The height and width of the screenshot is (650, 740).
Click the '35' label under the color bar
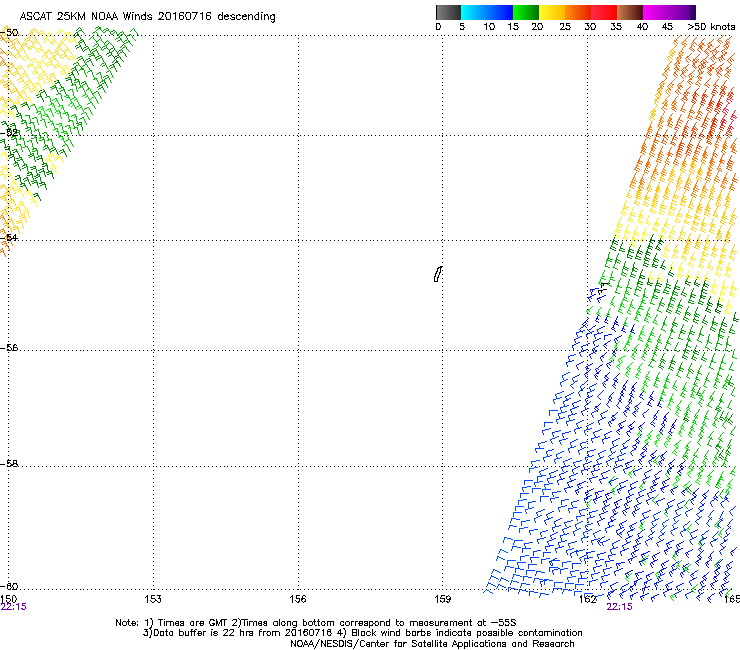point(616,27)
